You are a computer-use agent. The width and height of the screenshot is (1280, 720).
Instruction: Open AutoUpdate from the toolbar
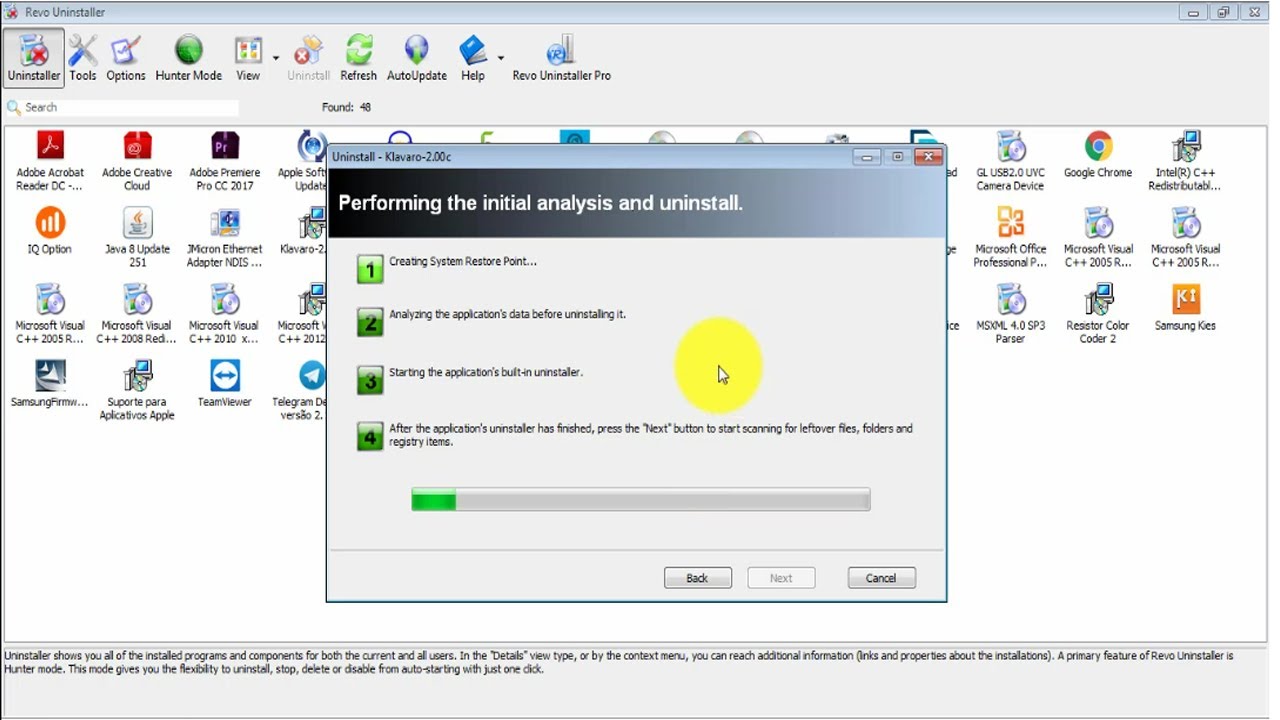(417, 58)
